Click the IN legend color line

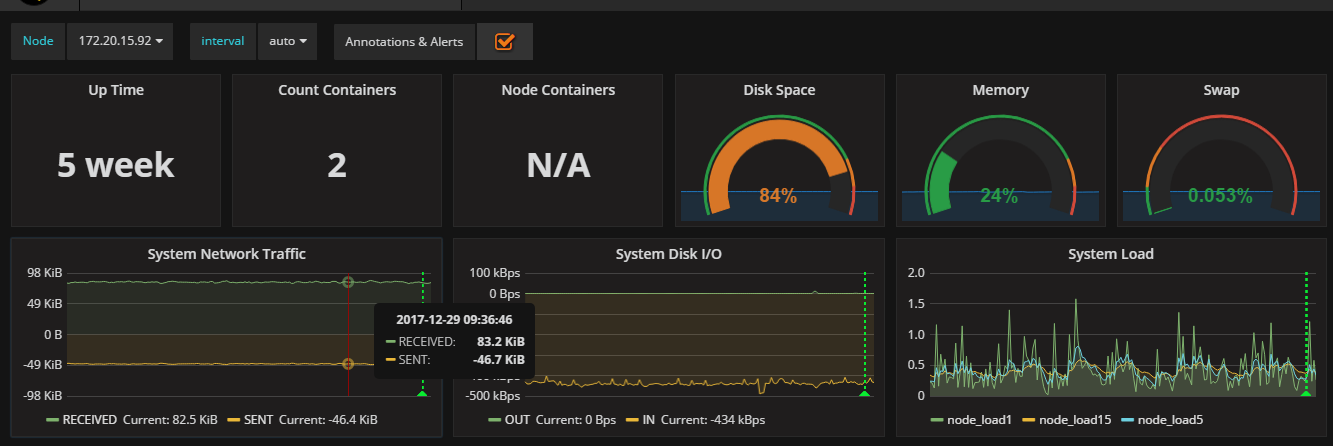coord(634,419)
